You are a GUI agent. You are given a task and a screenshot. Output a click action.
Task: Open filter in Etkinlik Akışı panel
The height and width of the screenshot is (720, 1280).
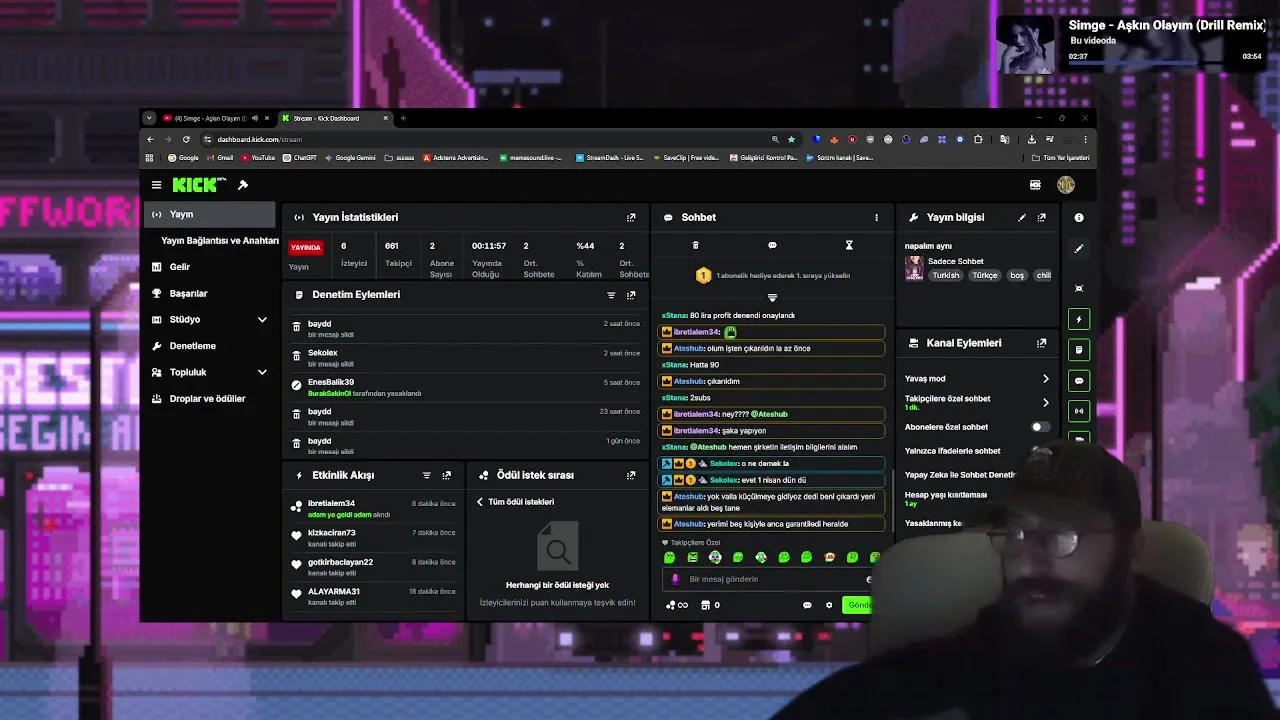426,475
